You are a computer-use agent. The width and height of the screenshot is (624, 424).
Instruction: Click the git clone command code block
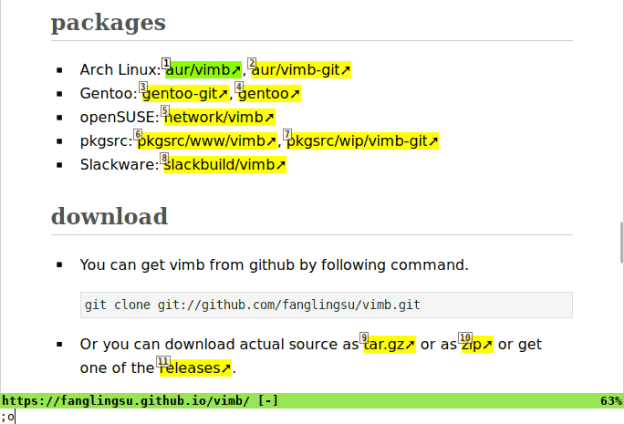[x=326, y=305]
